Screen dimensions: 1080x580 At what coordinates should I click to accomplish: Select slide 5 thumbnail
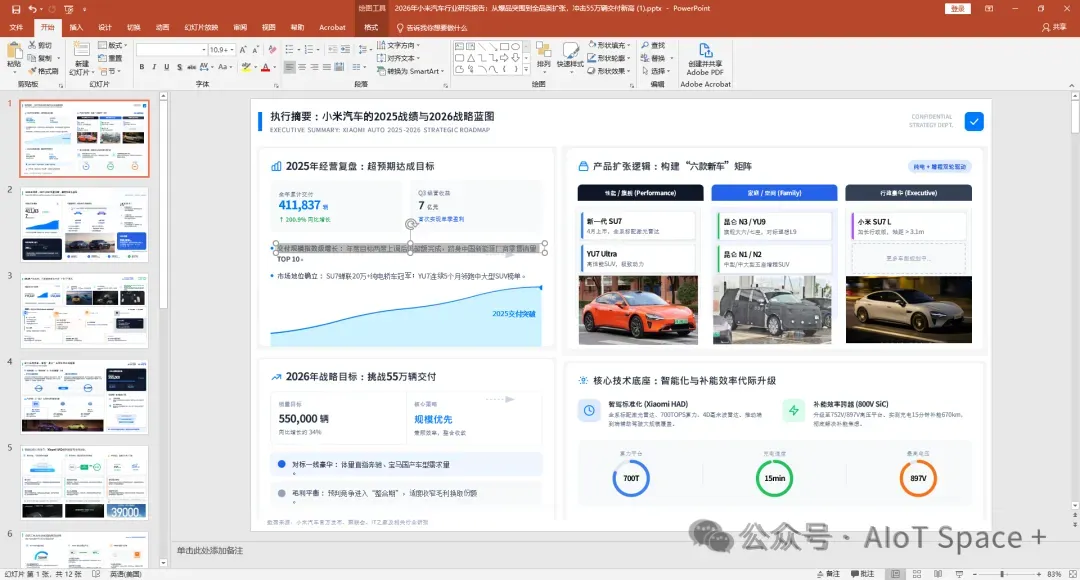pyautogui.click(x=85, y=482)
